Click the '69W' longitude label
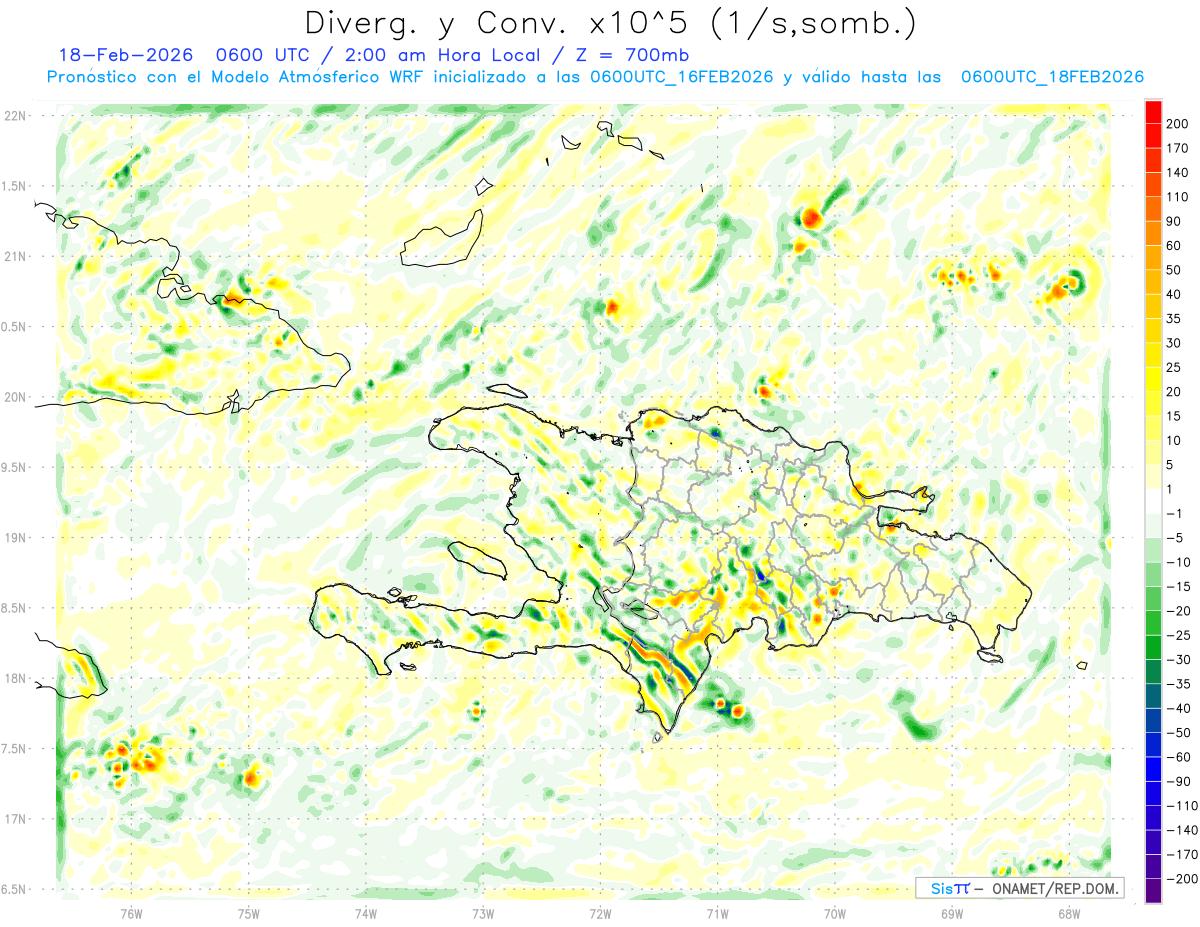Viewport: 1200px width, 927px height. [x=952, y=914]
